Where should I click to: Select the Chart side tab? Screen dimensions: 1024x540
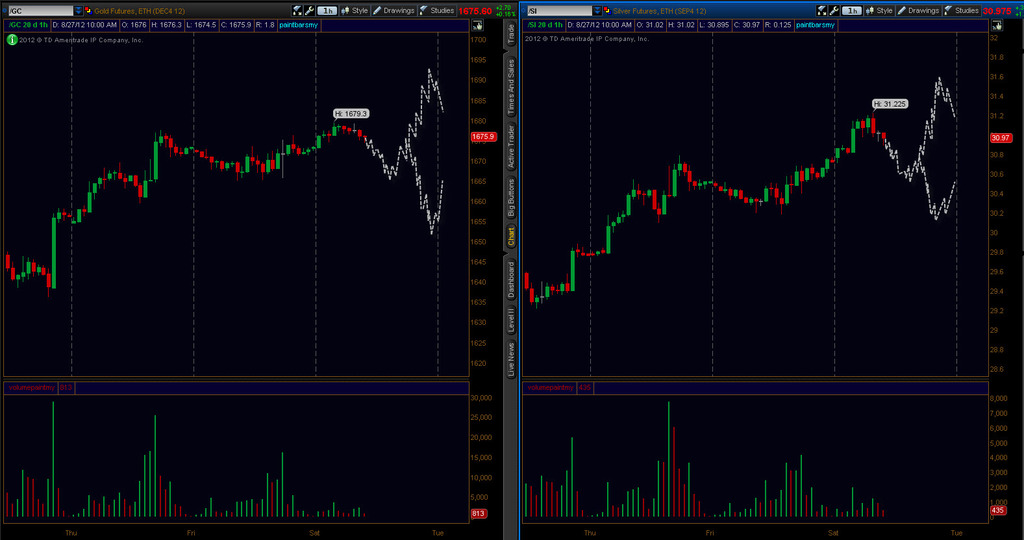(511, 236)
